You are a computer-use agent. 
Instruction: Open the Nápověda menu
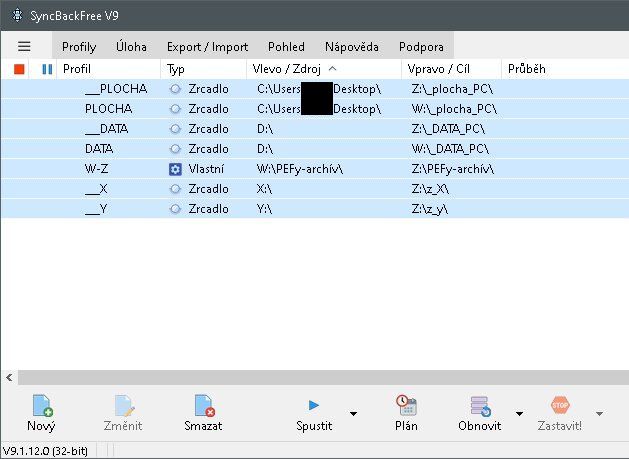352,47
